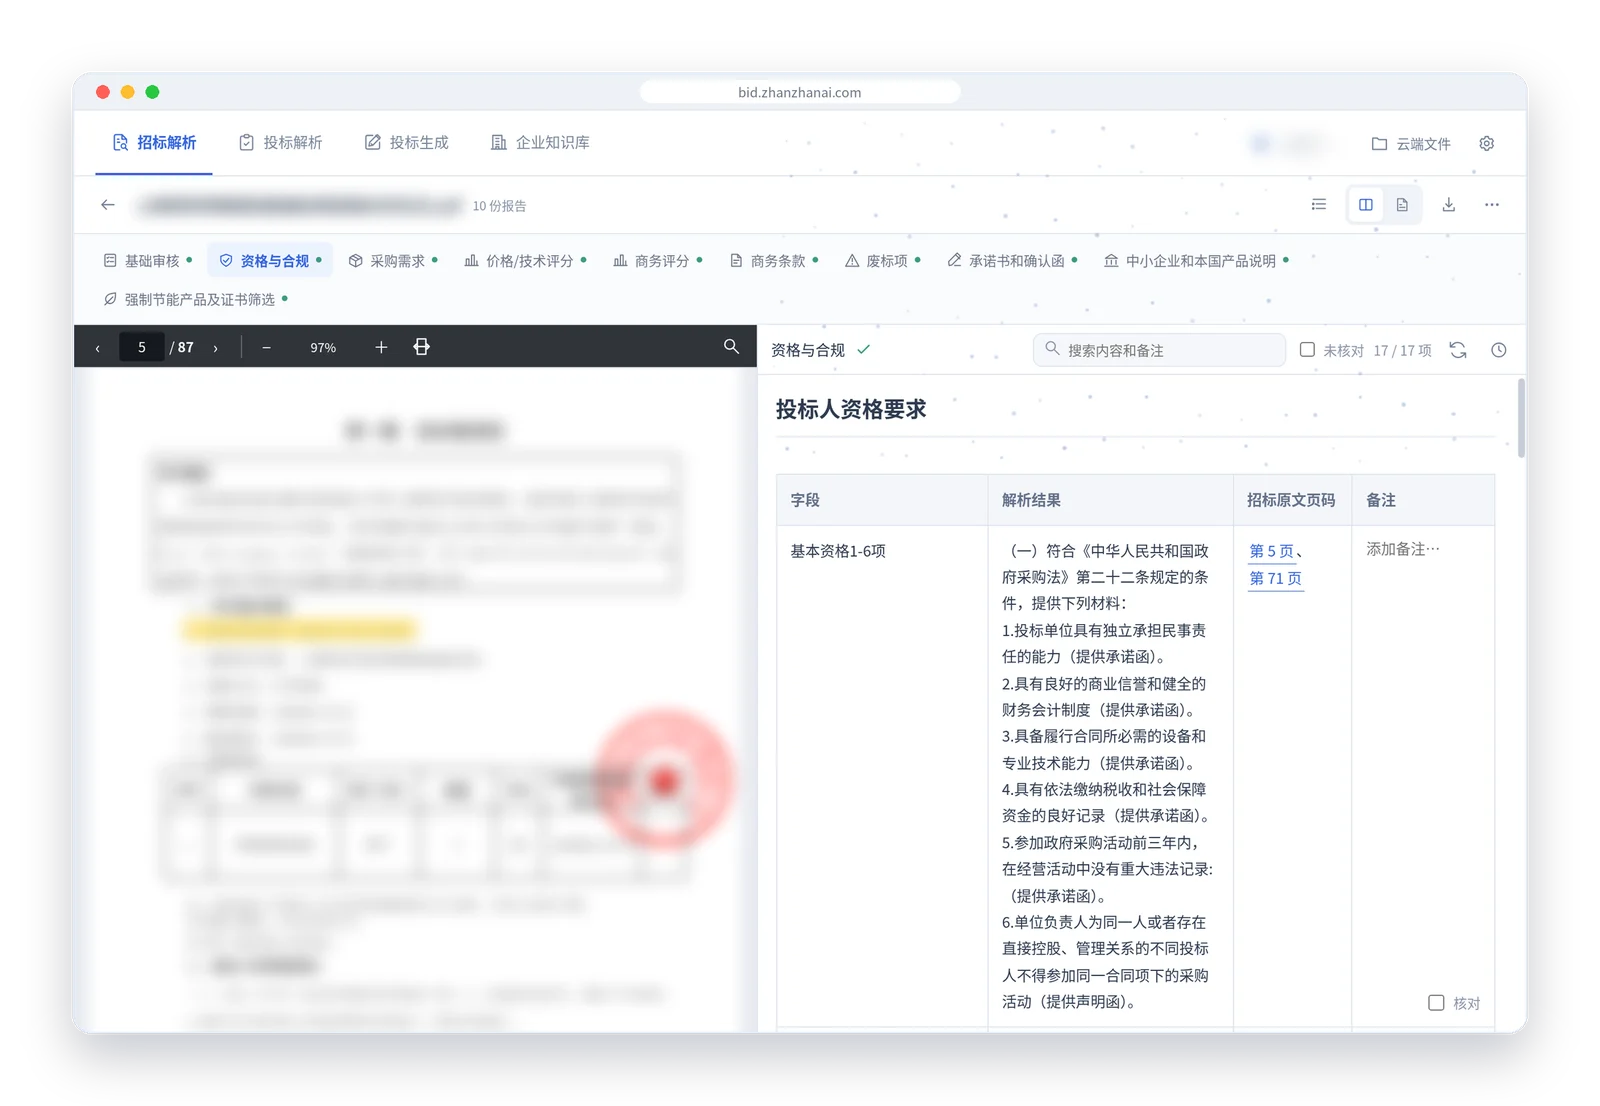Click the back arrow icon

[x=108, y=205]
